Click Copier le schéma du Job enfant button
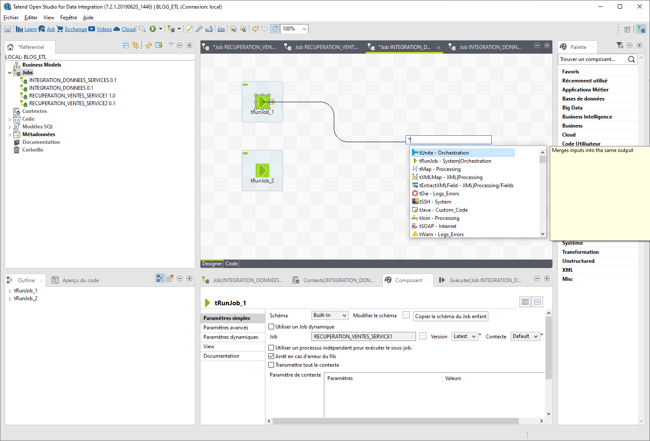 [x=451, y=316]
